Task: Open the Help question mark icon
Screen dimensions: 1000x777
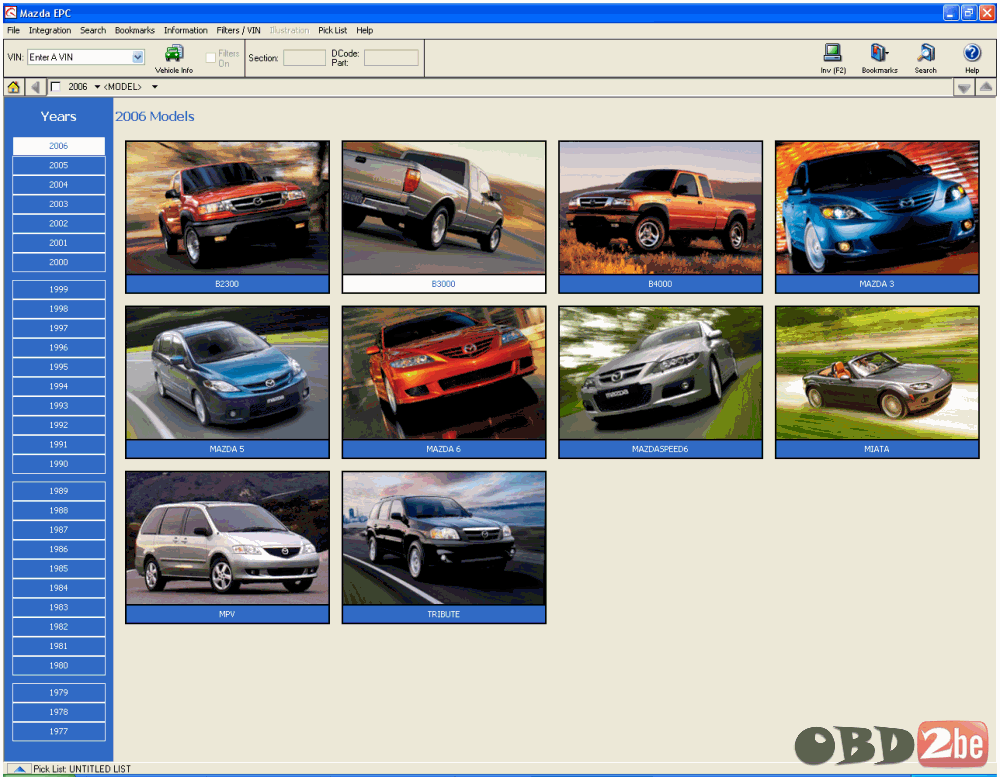Action: coord(972,59)
